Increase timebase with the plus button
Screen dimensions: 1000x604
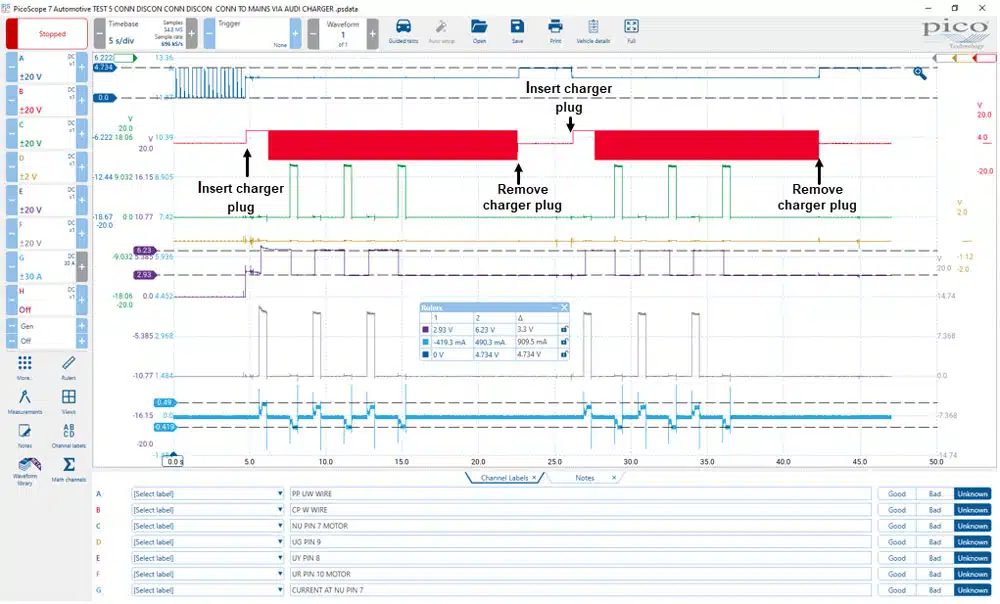coord(191,33)
